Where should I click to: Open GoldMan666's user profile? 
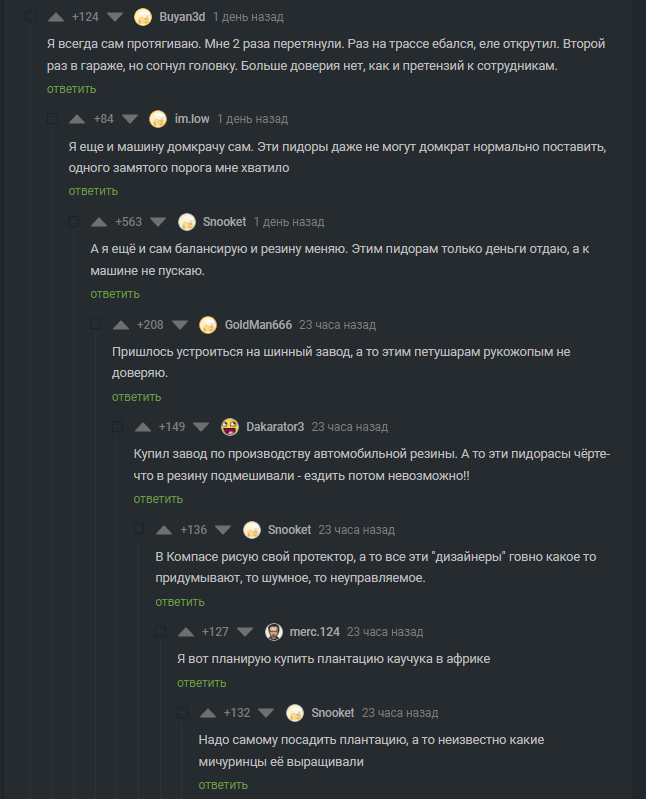[x=258, y=325]
